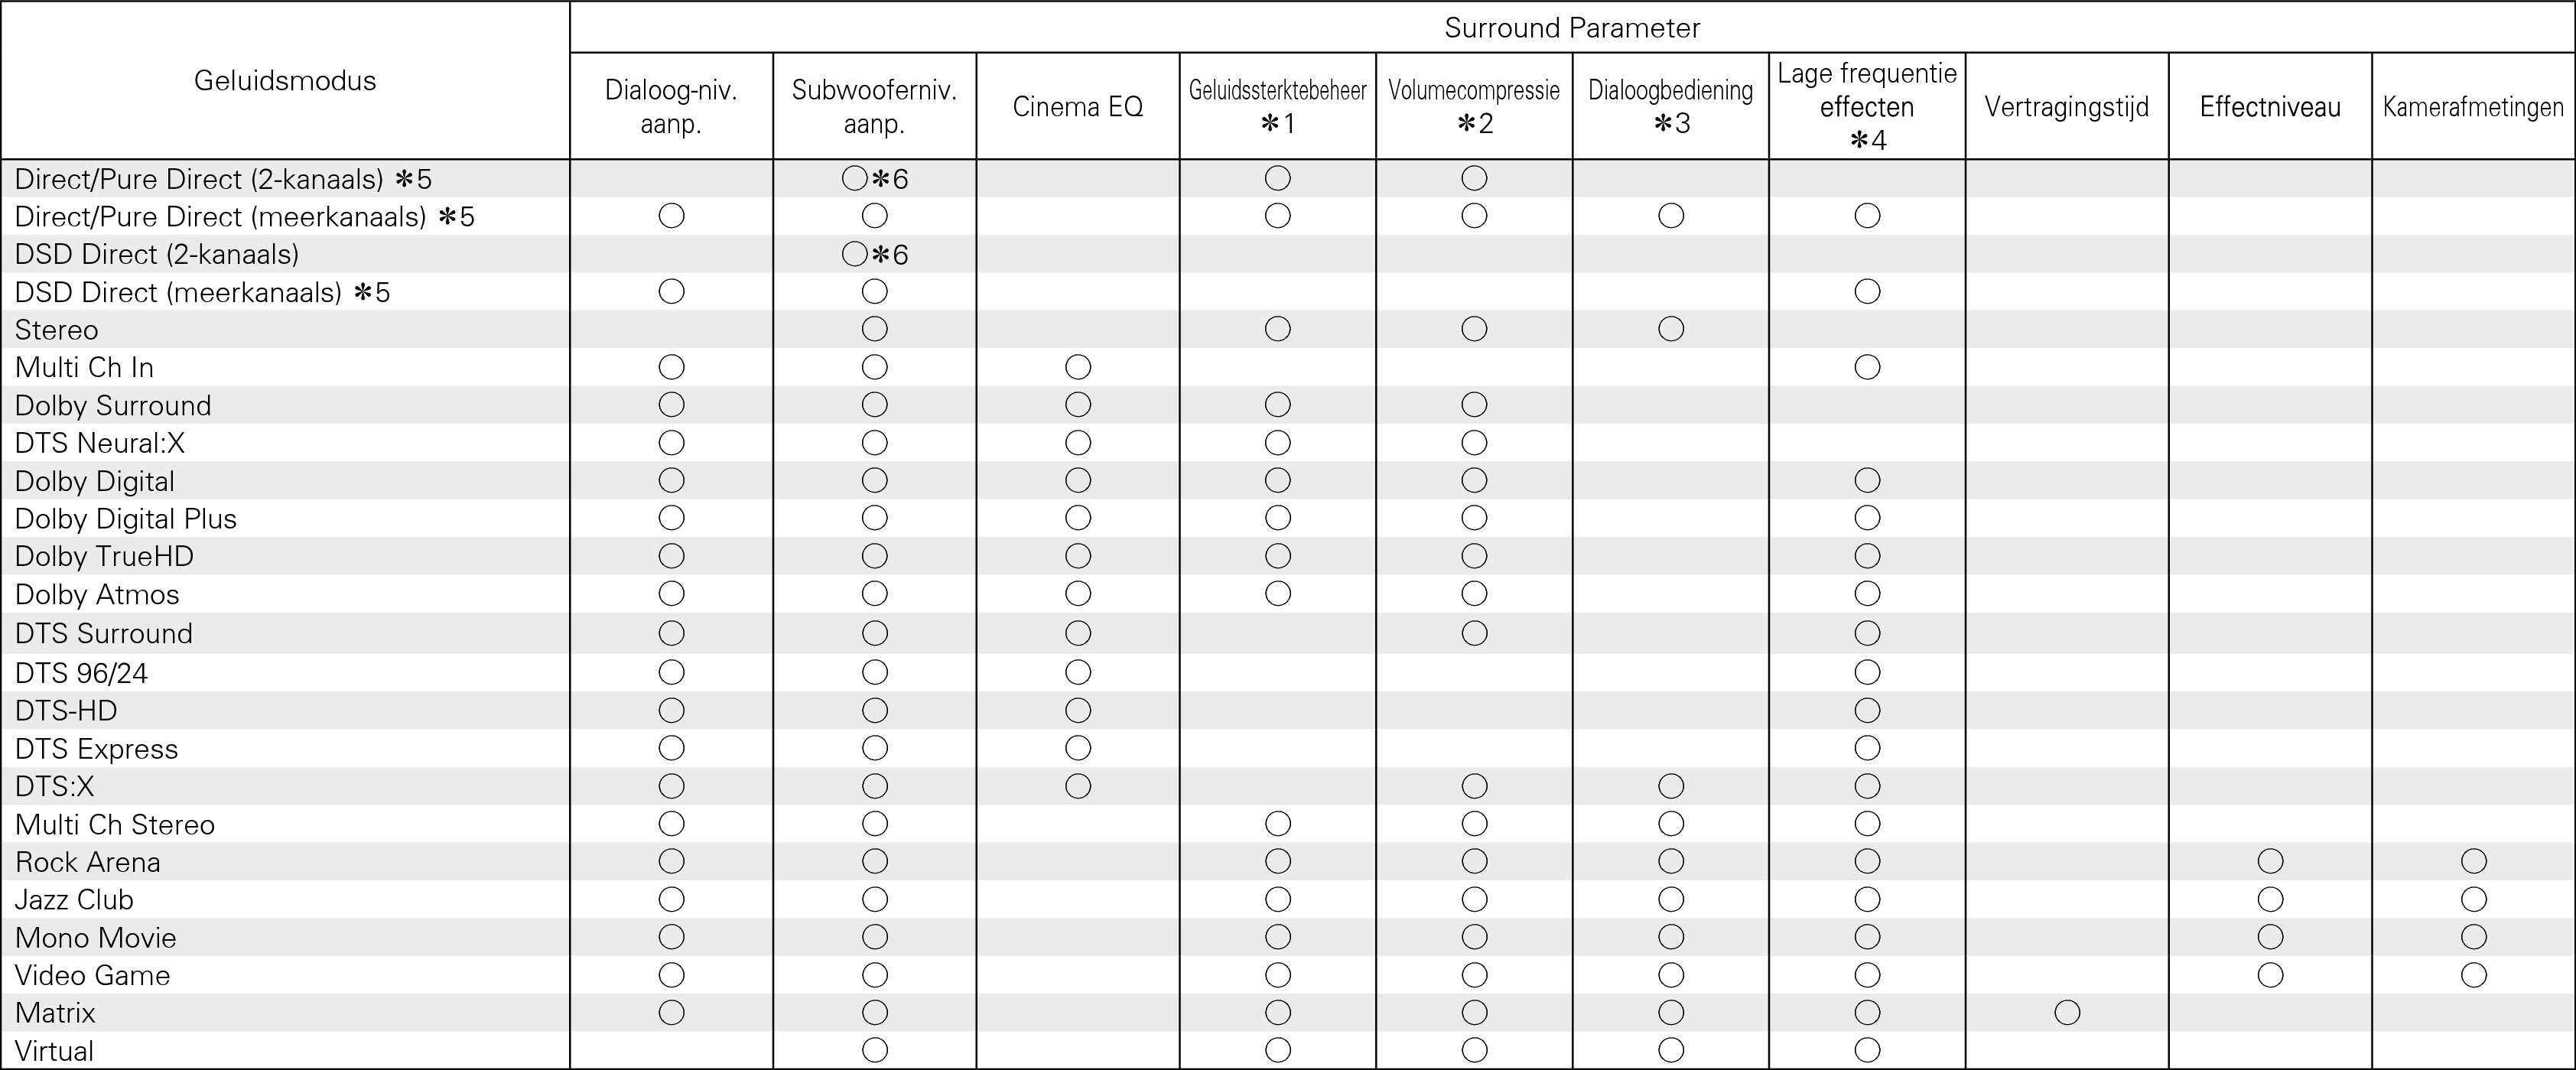The image size is (2576, 1070).
Task: Select the Stereo row's Dialoogbediening circle
Action: tap(1670, 329)
